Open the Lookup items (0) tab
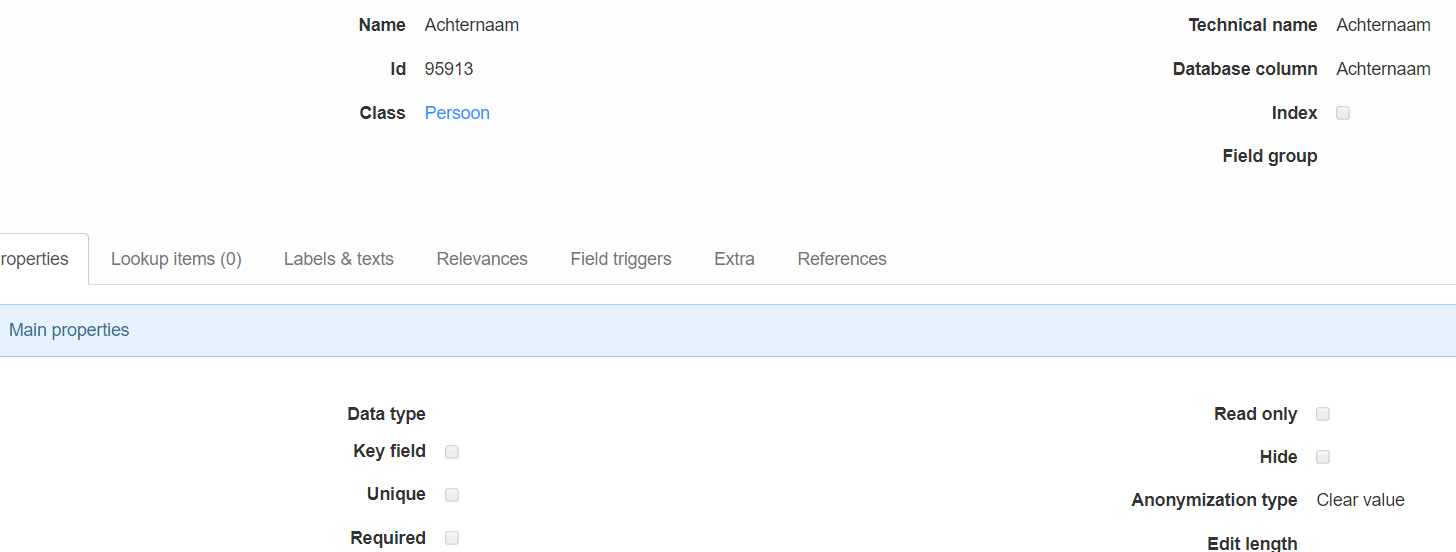This screenshot has height=552, width=1456. coord(176,259)
